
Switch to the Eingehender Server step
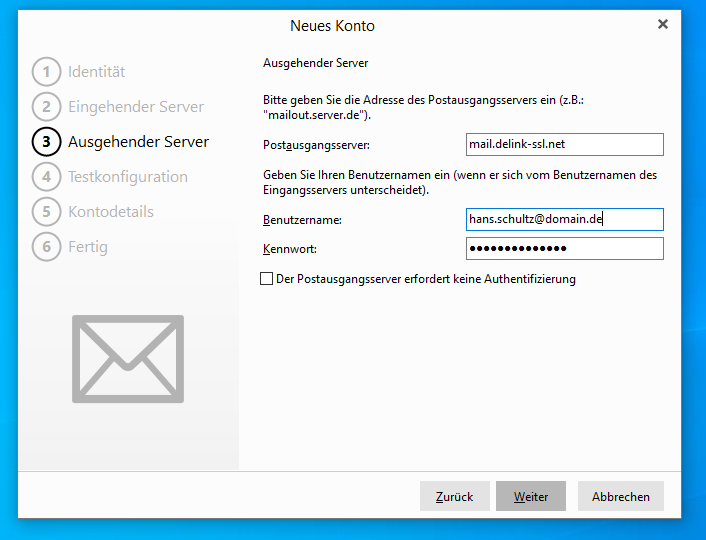coord(136,107)
